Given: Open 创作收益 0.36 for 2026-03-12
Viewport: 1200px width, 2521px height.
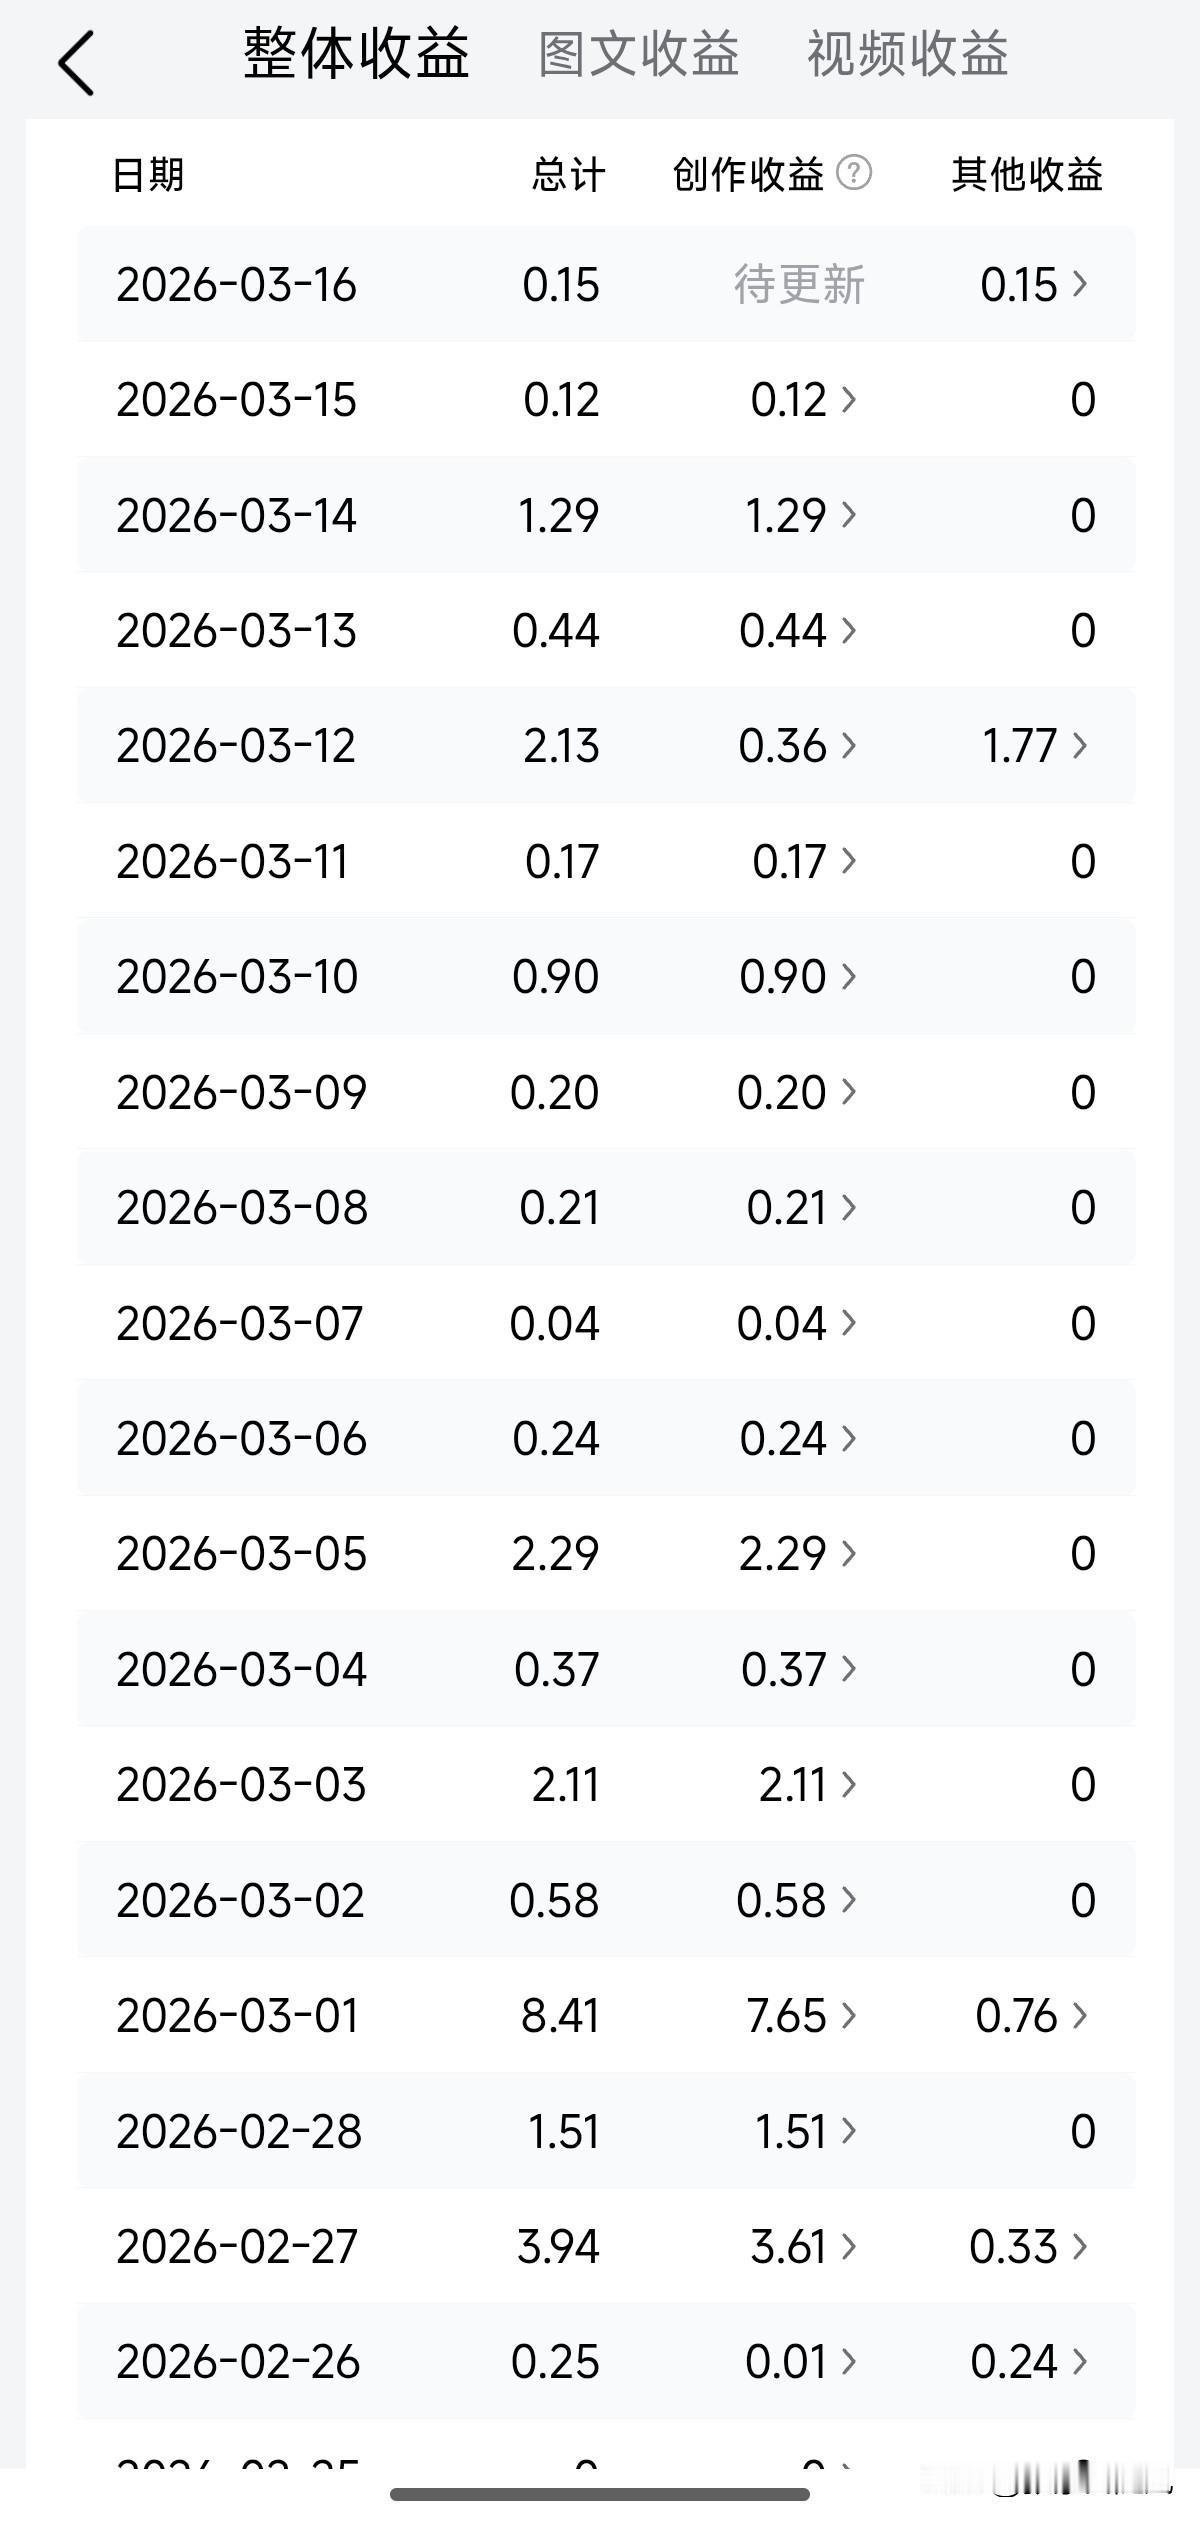Looking at the screenshot, I should tap(798, 746).
